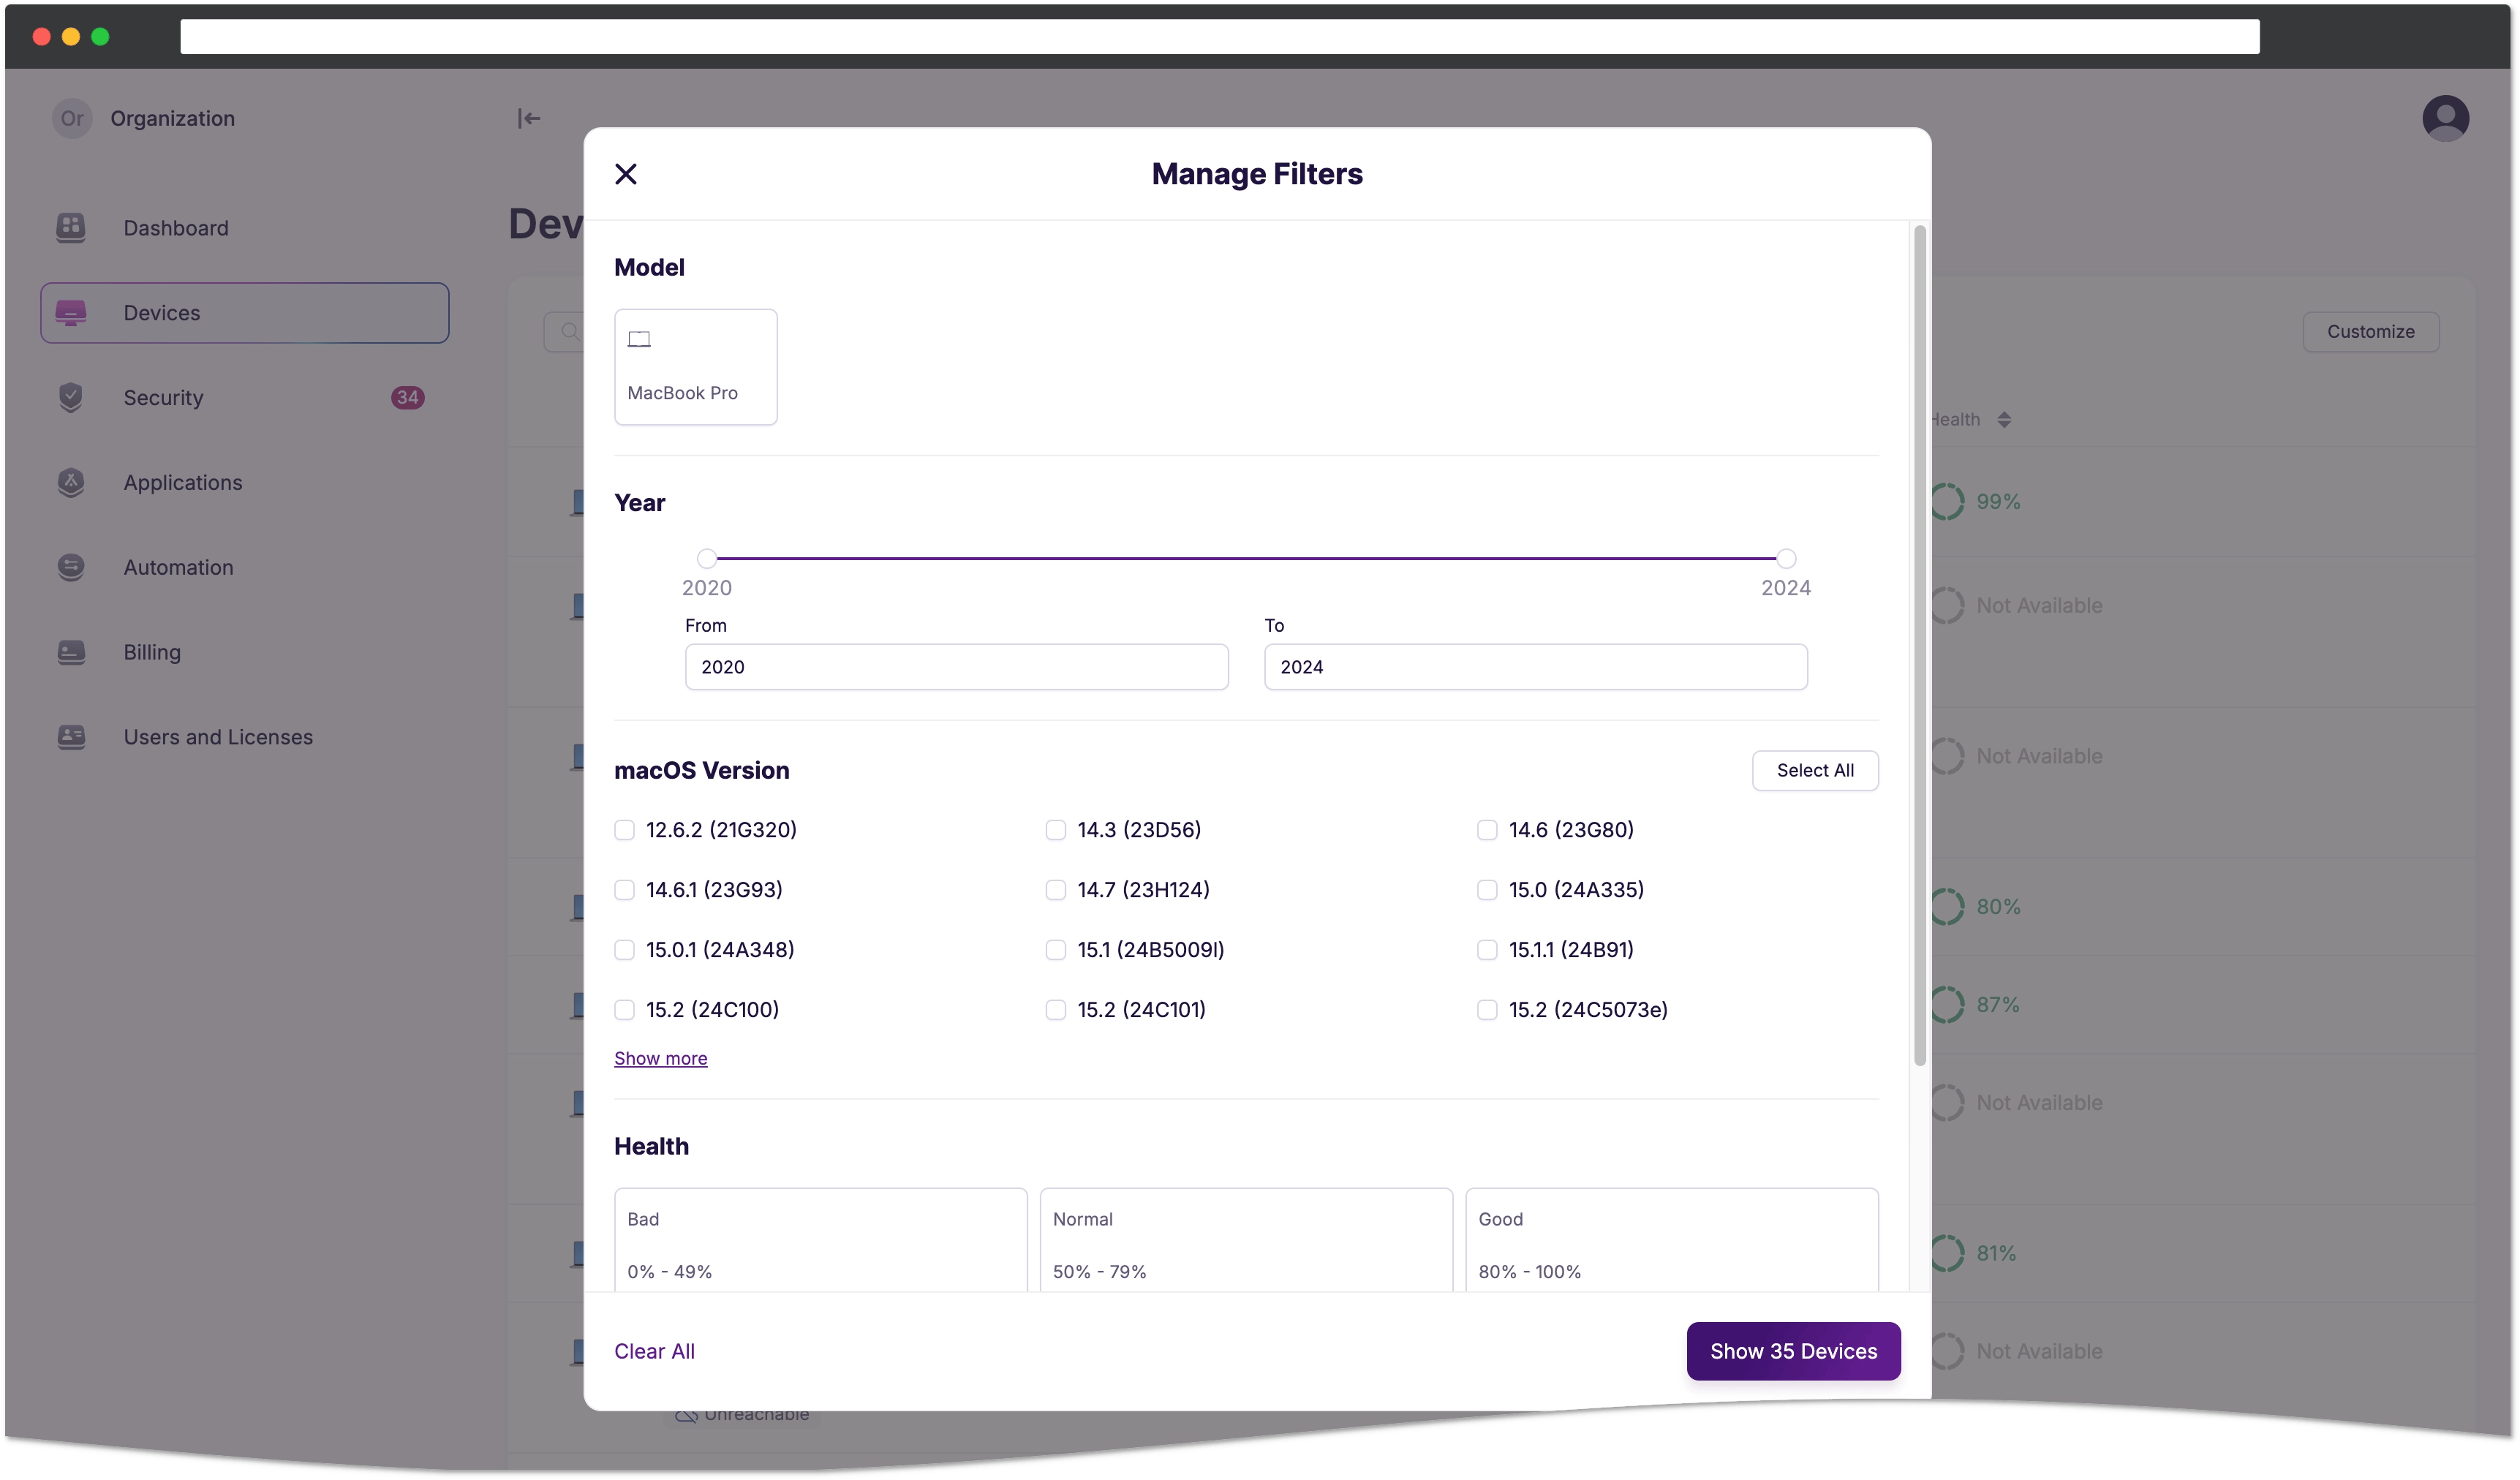Check macOS 15.1 (24B5009l)
This screenshot has height=1480, width=2520.
(1055, 950)
